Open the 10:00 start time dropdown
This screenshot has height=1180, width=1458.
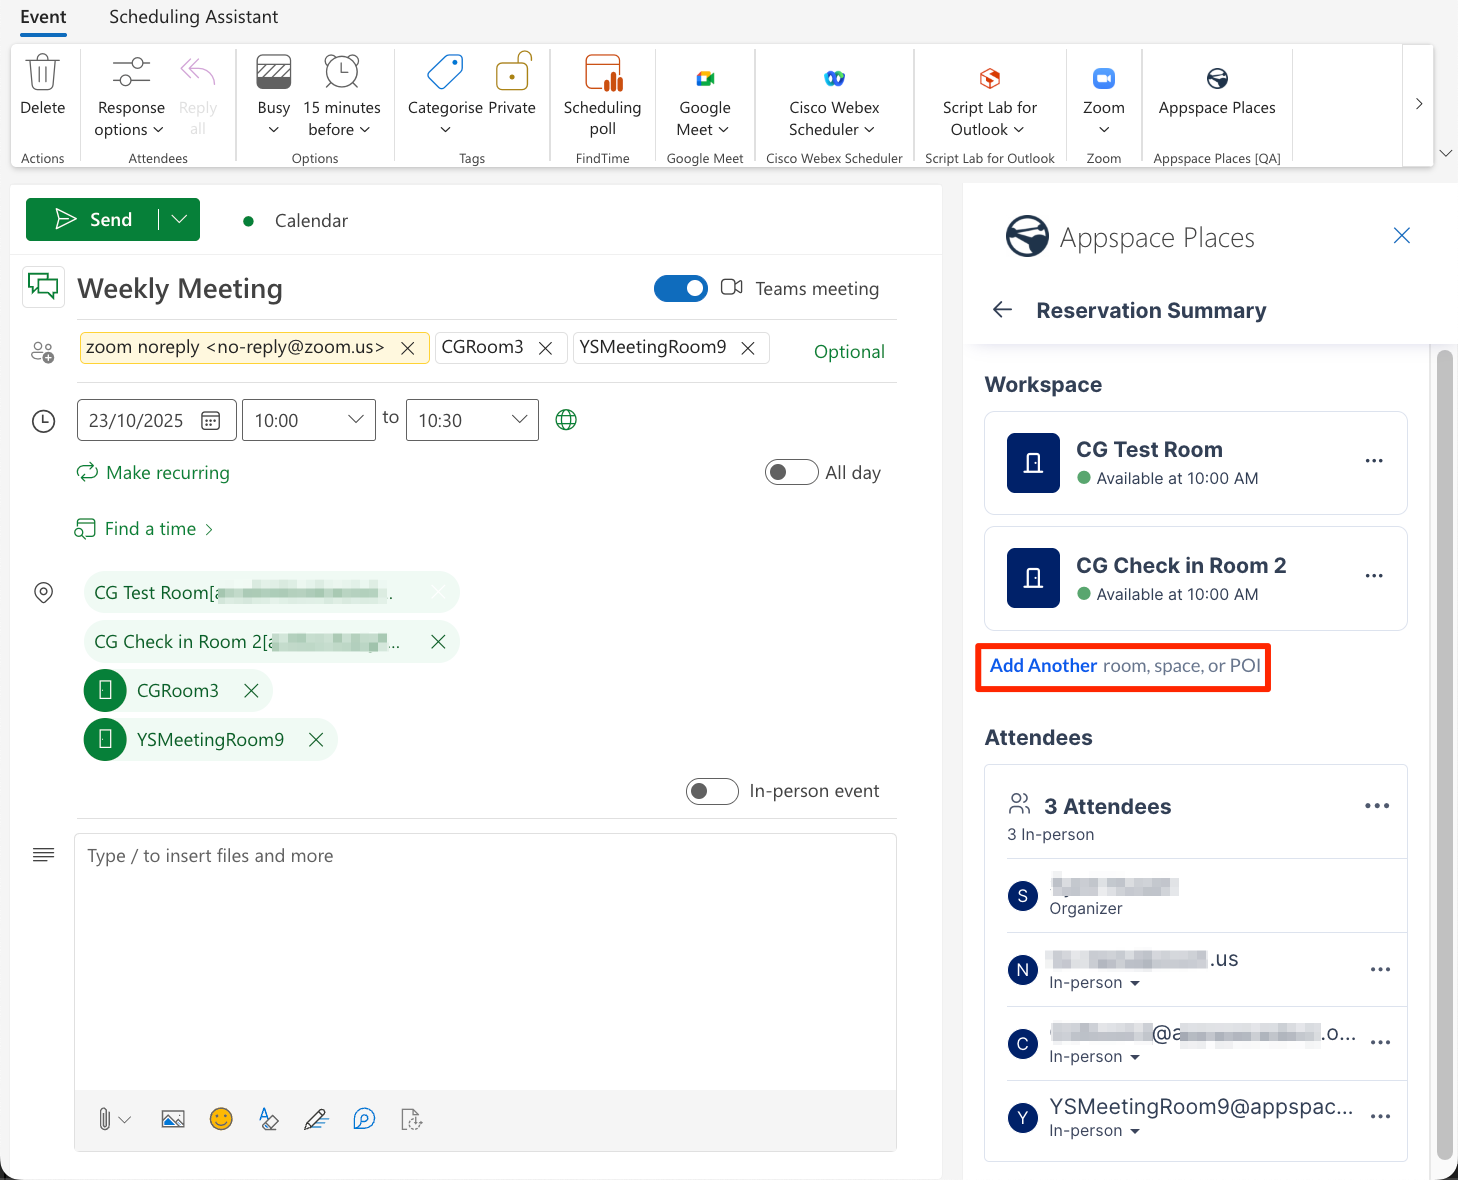pyautogui.click(x=308, y=420)
